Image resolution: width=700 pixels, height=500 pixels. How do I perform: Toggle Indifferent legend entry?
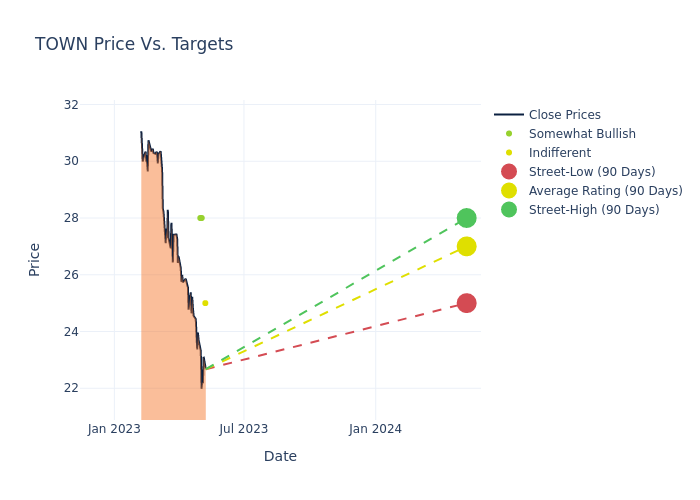click(559, 153)
